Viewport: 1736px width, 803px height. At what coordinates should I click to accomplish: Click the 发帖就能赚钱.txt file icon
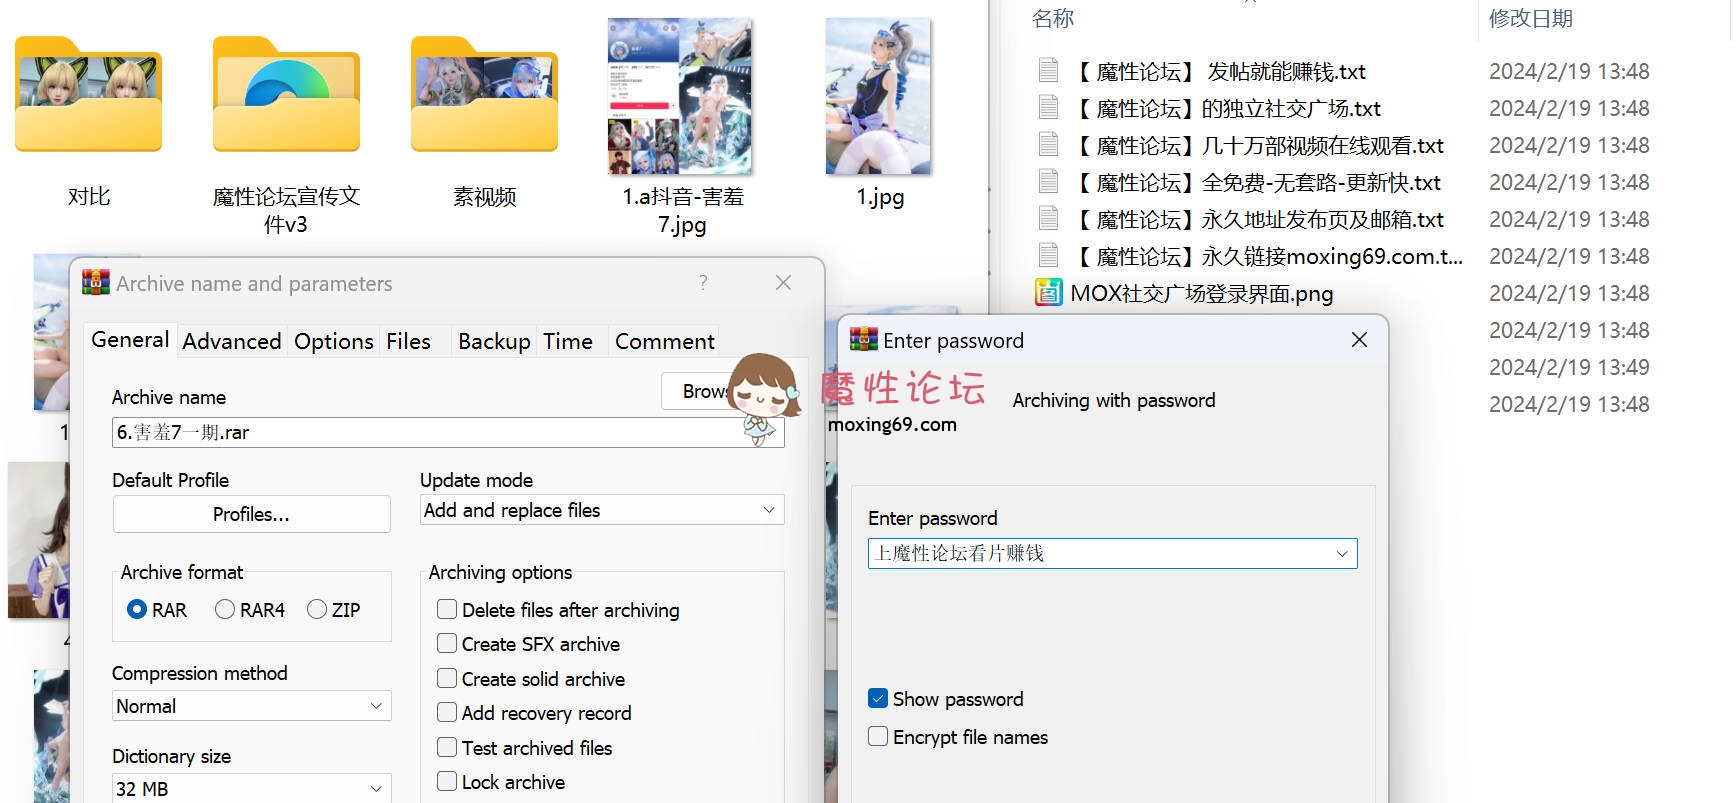tap(1048, 70)
